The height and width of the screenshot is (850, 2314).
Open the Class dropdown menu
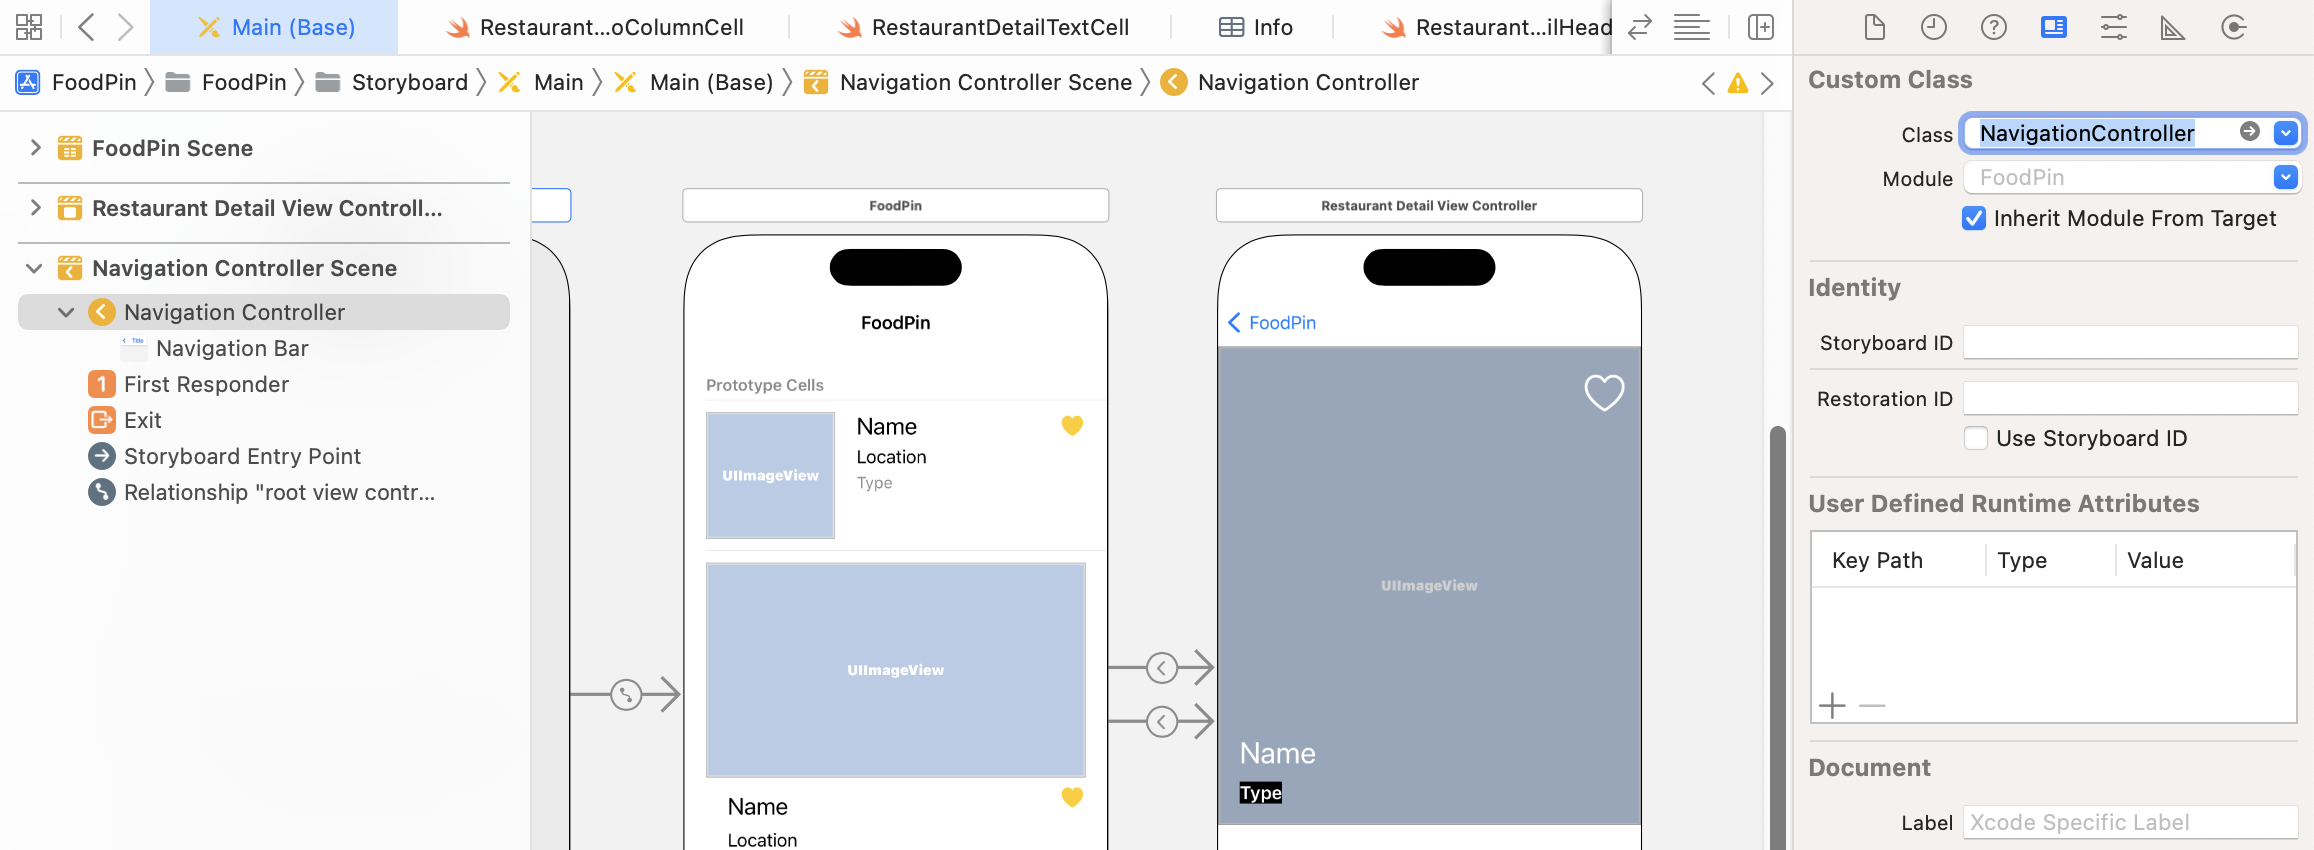pos(2286,132)
